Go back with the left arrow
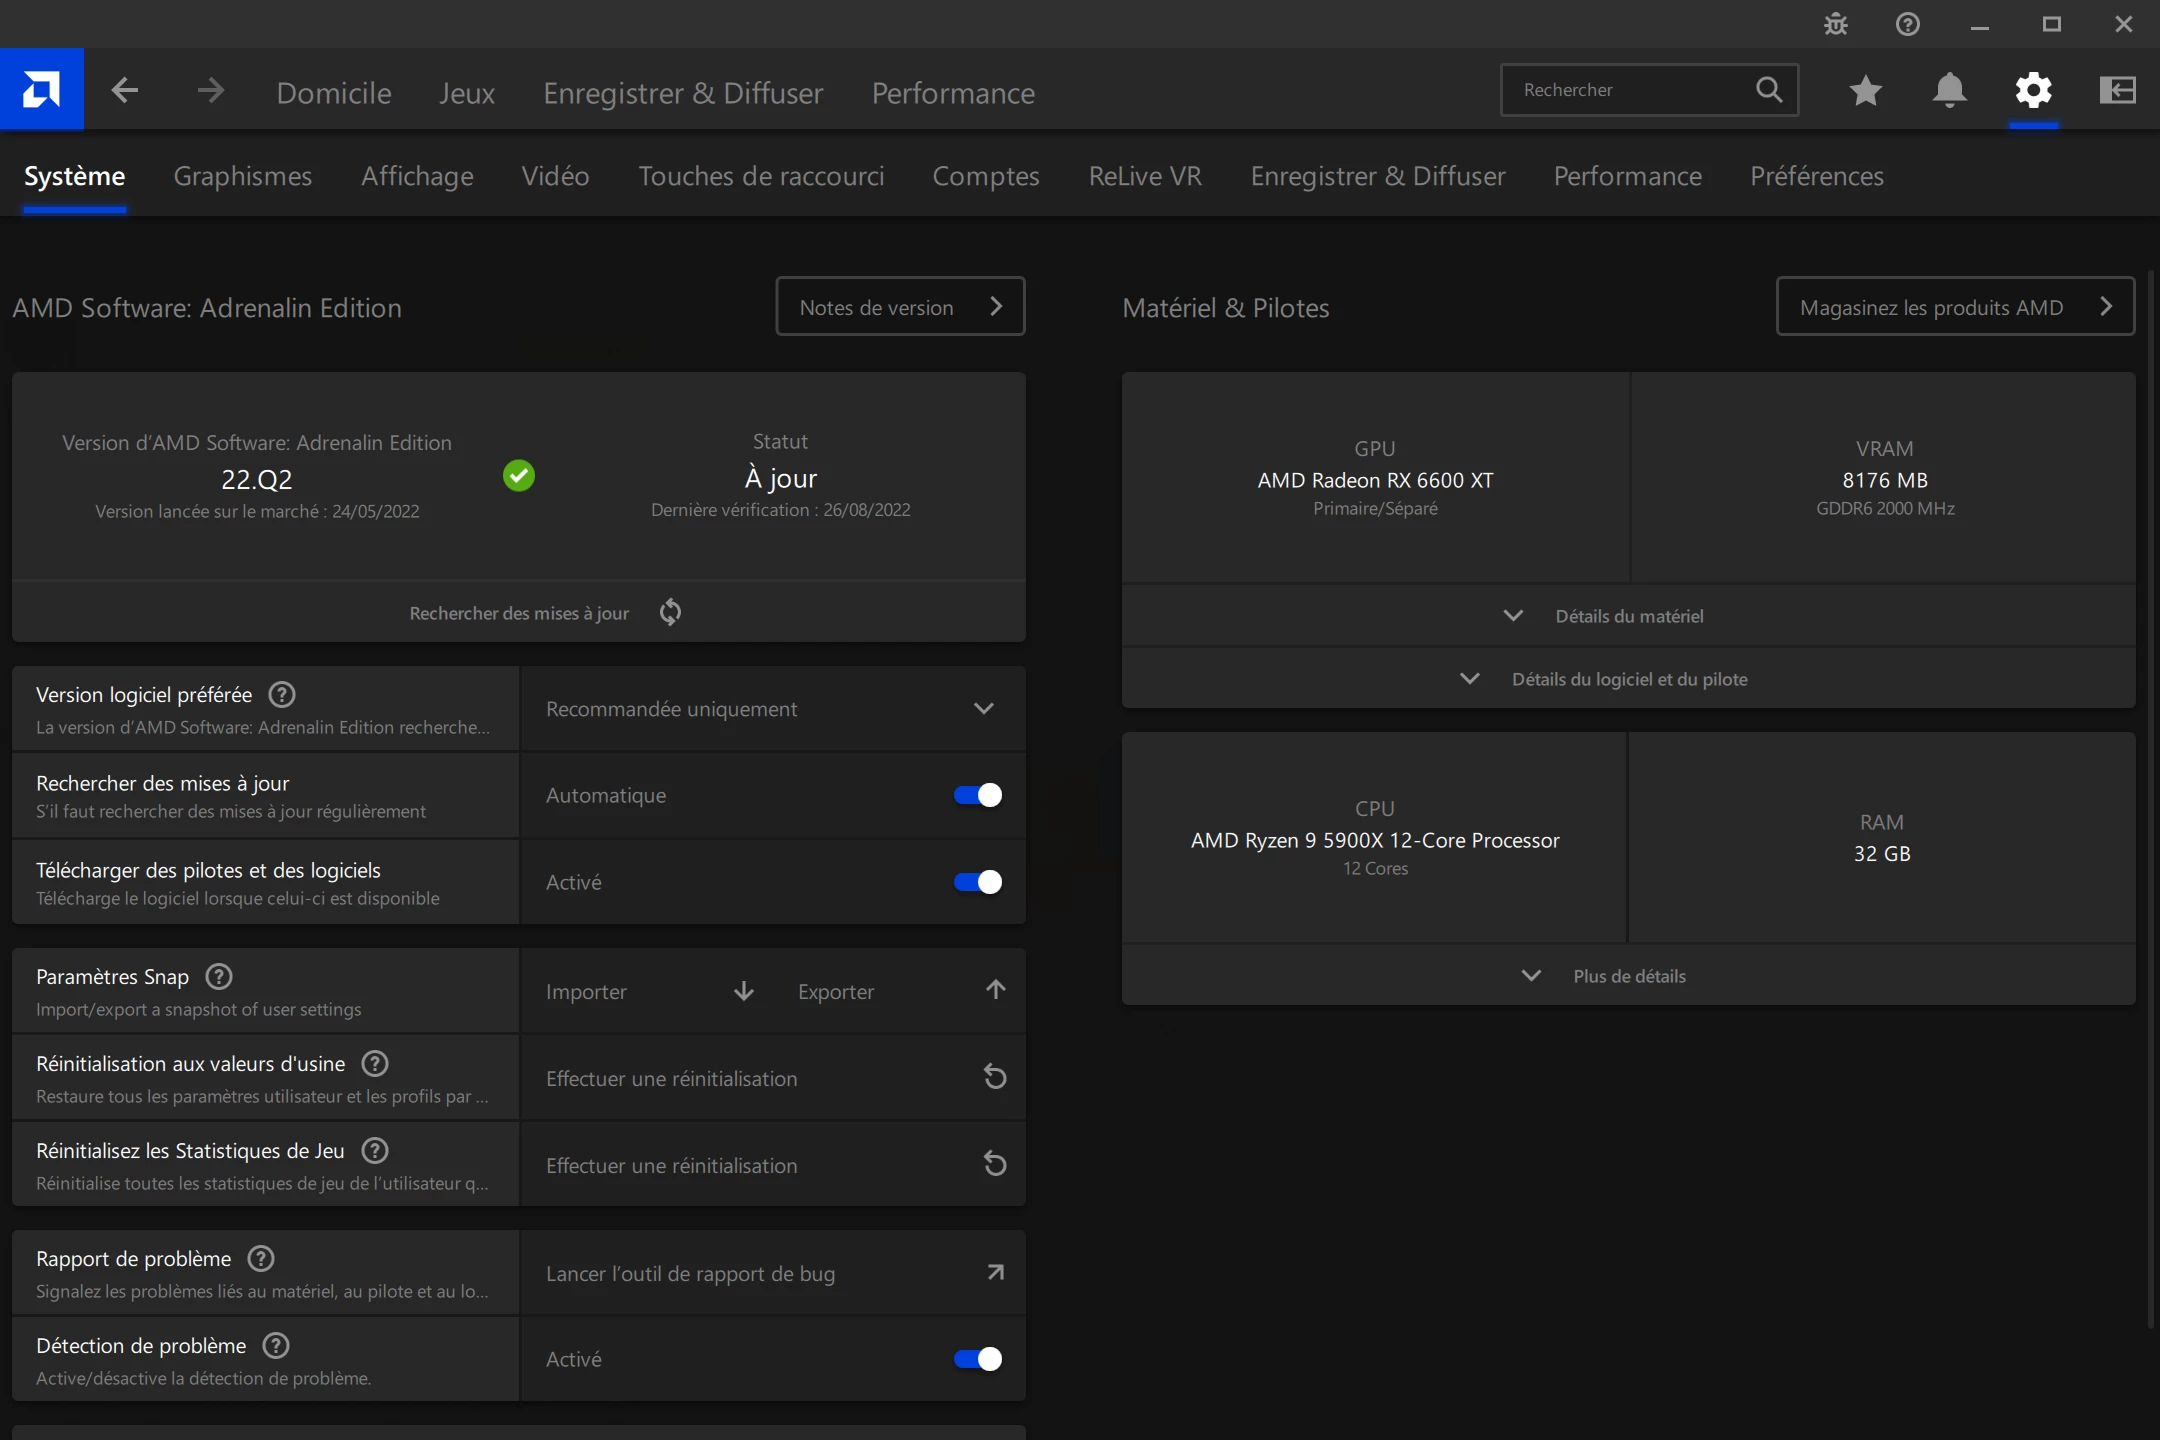This screenshot has height=1440, width=2160. 125,91
